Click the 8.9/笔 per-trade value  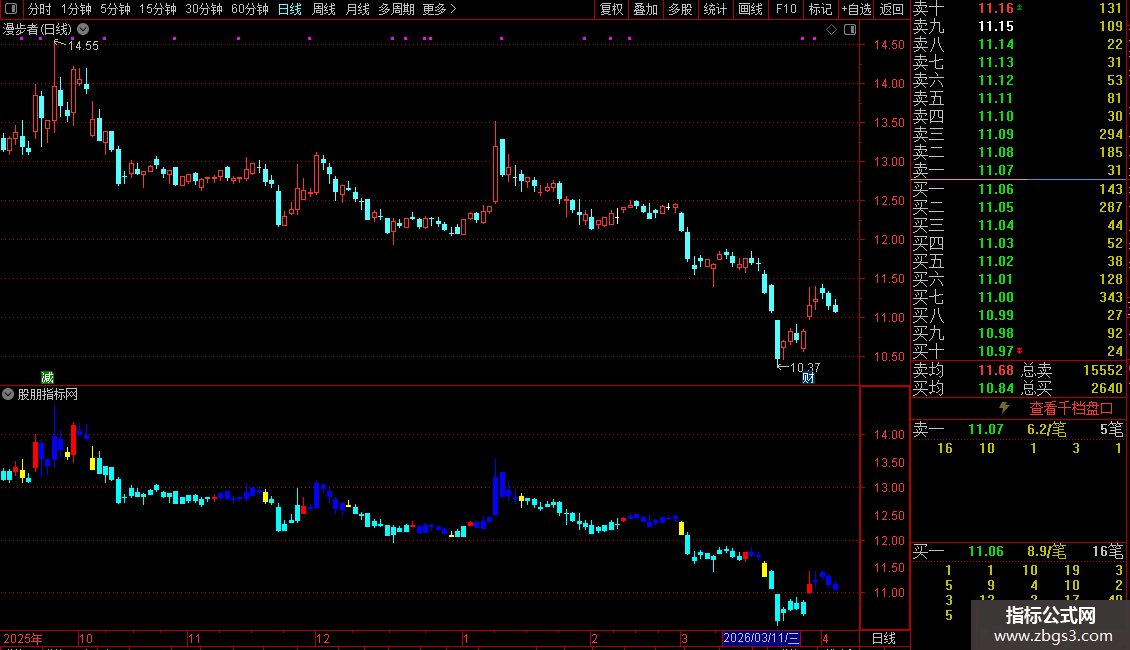(1046, 551)
